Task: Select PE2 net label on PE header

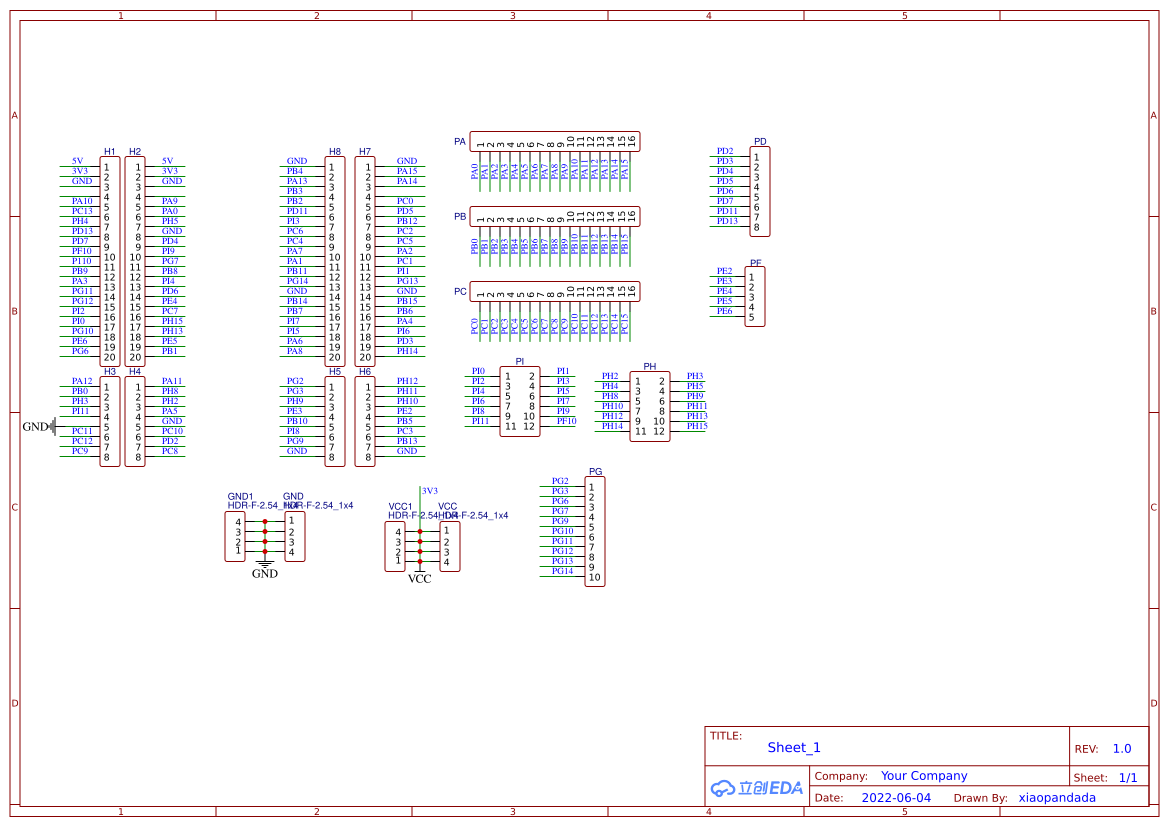Action: pos(725,271)
